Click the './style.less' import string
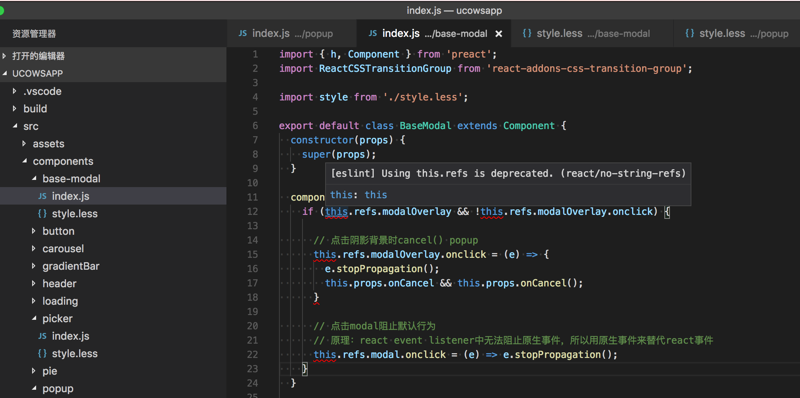The height and width of the screenshot is (398, 800). click(x=422, y=97)
